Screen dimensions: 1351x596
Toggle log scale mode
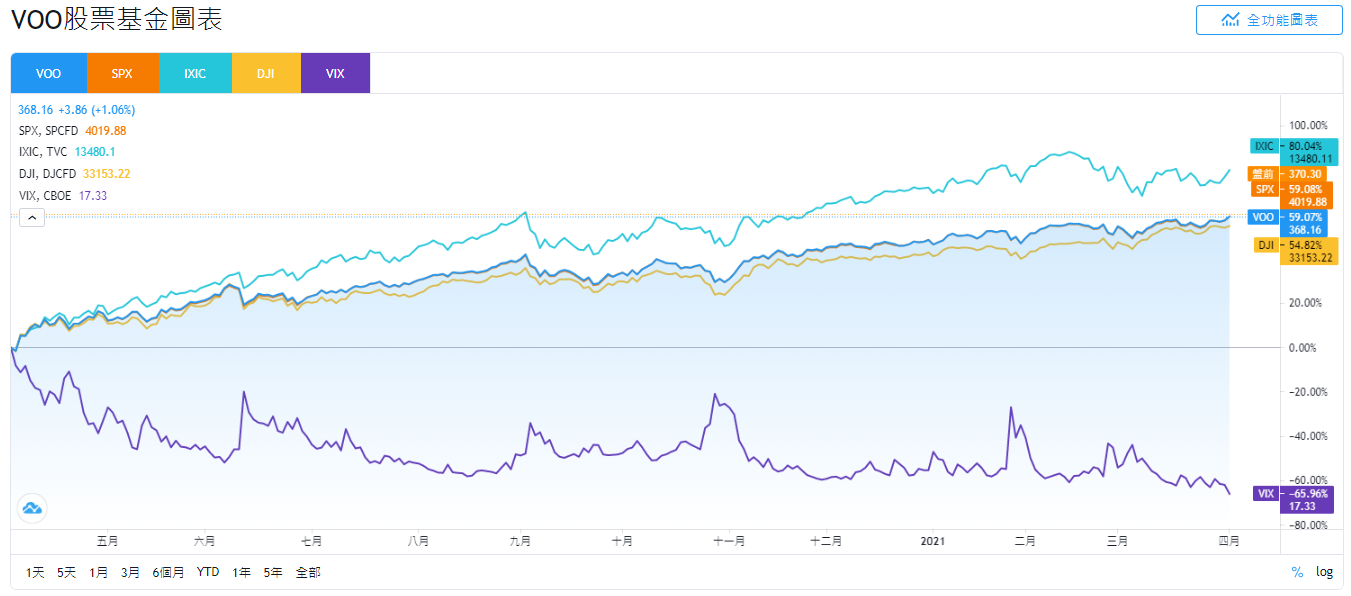click(x=1324, y=572)
